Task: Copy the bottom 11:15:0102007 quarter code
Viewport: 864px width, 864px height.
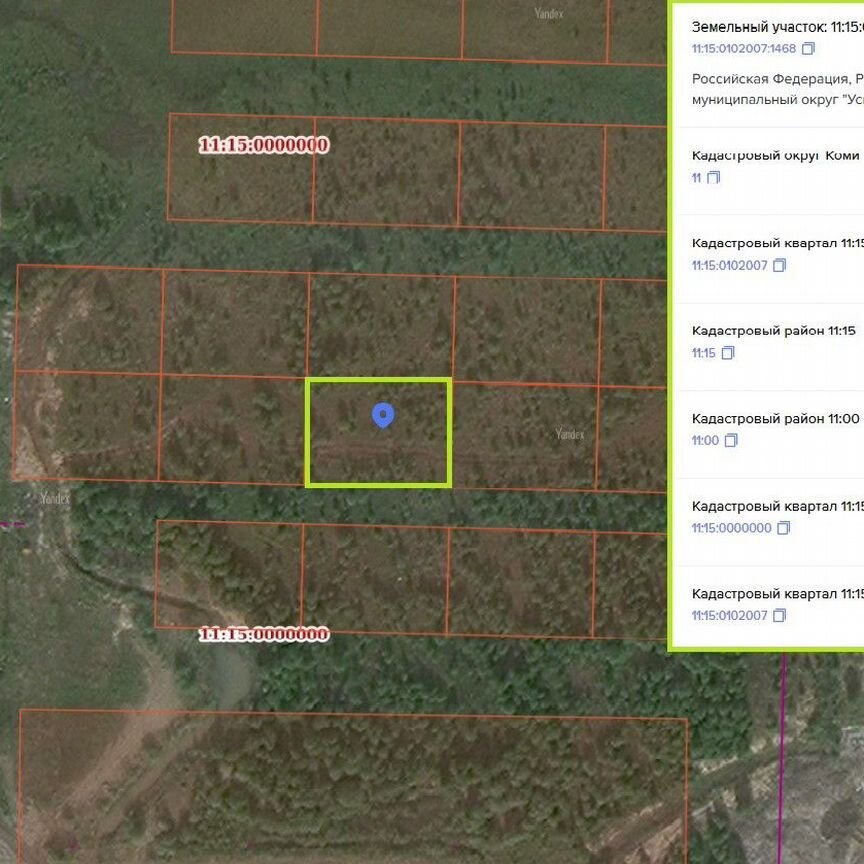Action: tap(780, 616)
